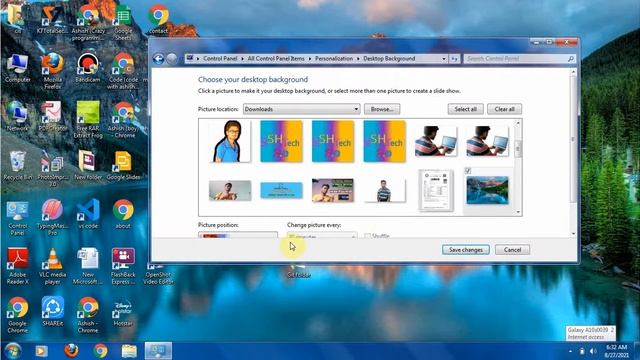Uncheck the lake wallpaper thumbnail checkbox
Viewport: 640px width, 360px height.
[x=468, y=171]
